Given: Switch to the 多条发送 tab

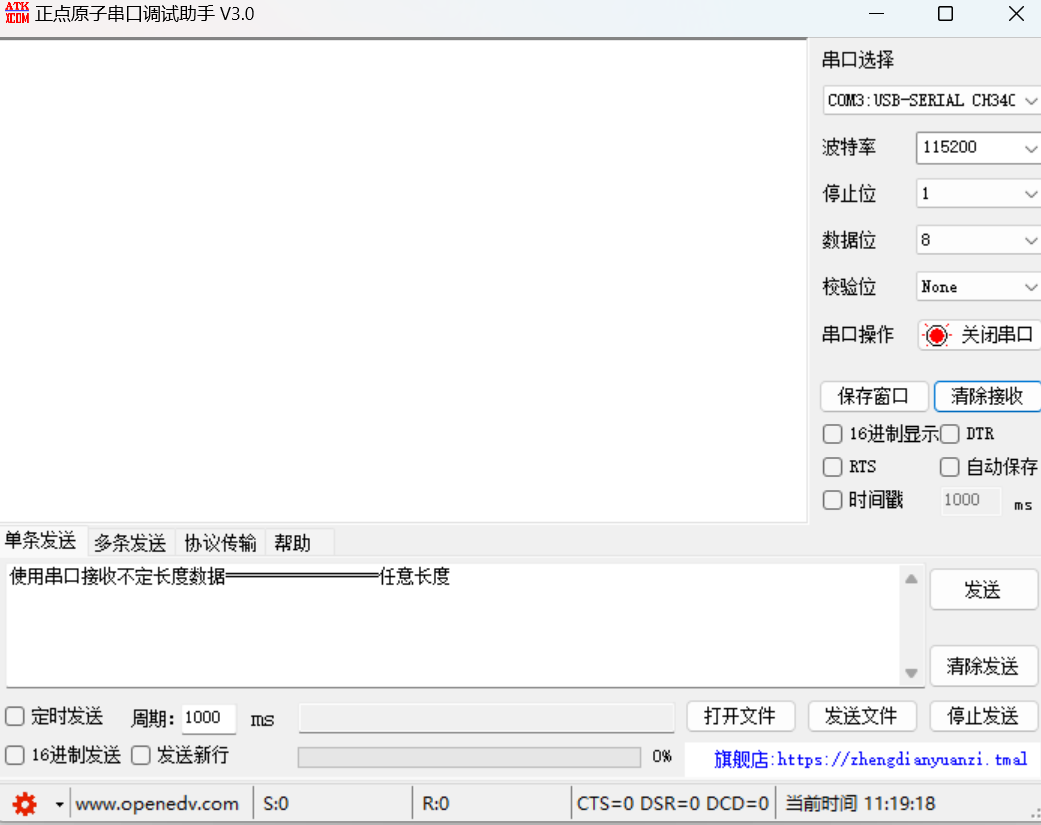Looking at the screenshot, I should click(x=130, y=543).
